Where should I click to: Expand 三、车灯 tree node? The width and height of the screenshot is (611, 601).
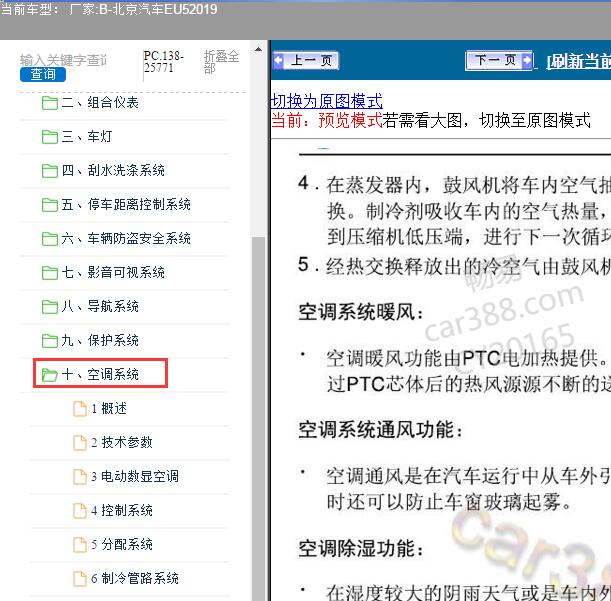[x=87, y=137]
